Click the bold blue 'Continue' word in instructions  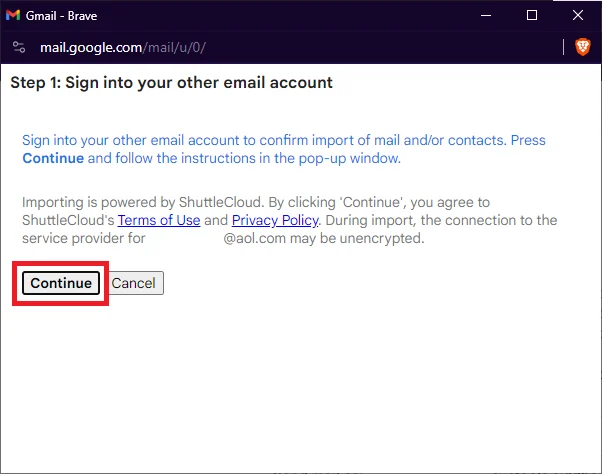[x=53, y=158]
